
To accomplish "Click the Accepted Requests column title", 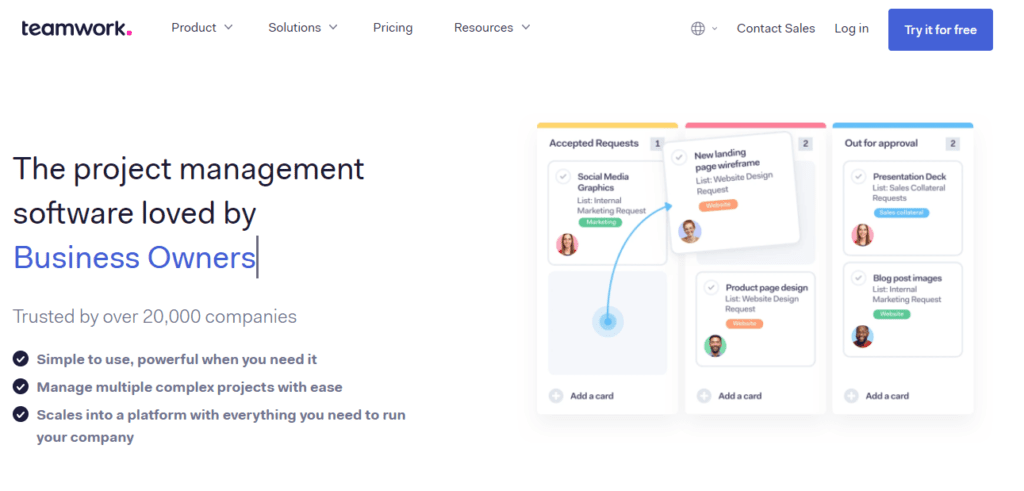I will 594,143.
